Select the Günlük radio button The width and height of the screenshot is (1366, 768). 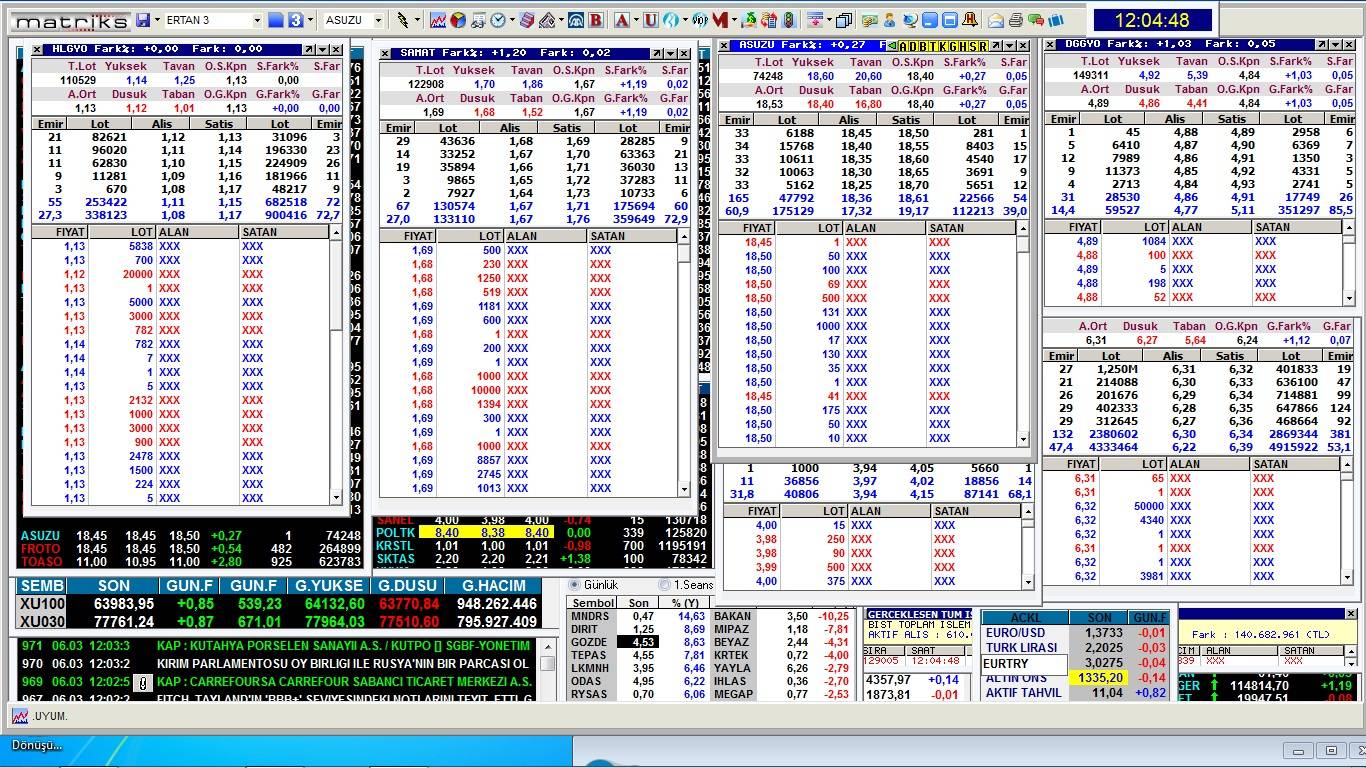pyautogui.click(x=575, y=585)
